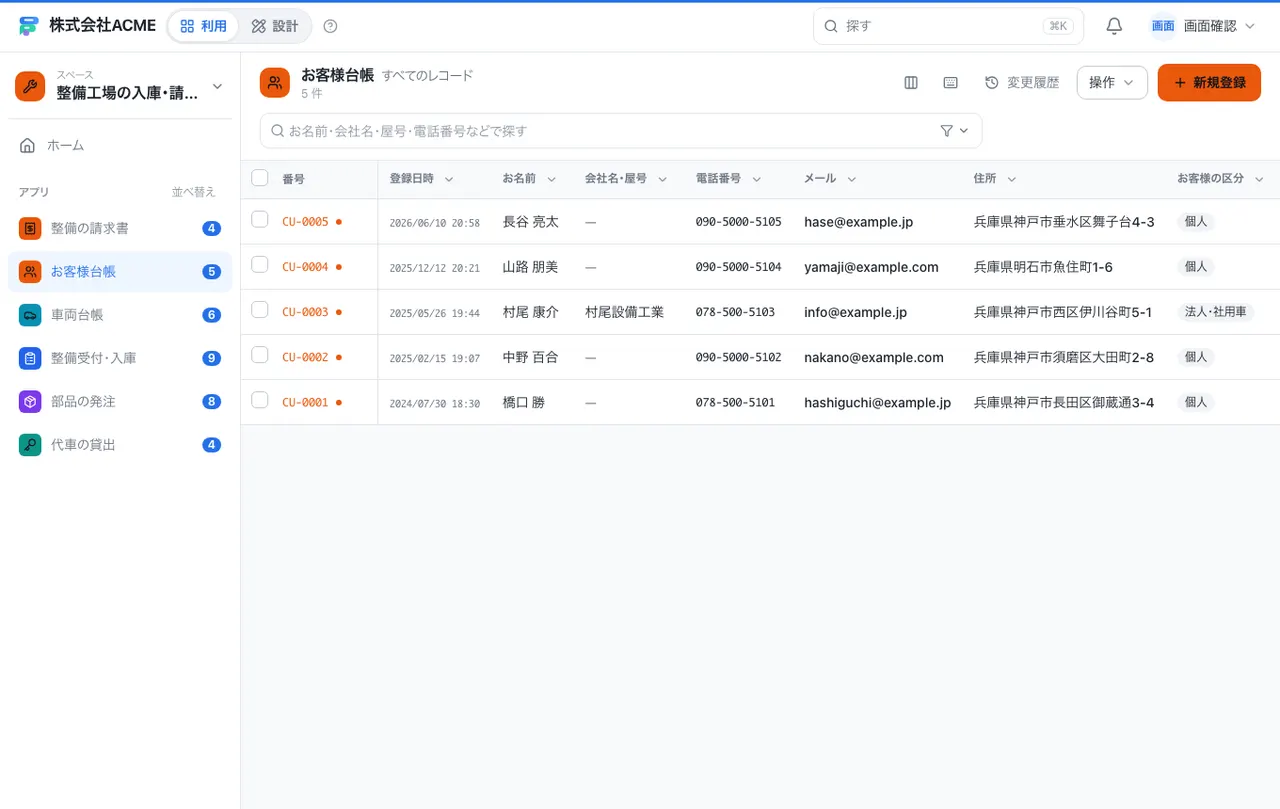Click the お客様台帳 header icon
The height and width of the screenshot is (809, 1280).
(x=275, y=83)
